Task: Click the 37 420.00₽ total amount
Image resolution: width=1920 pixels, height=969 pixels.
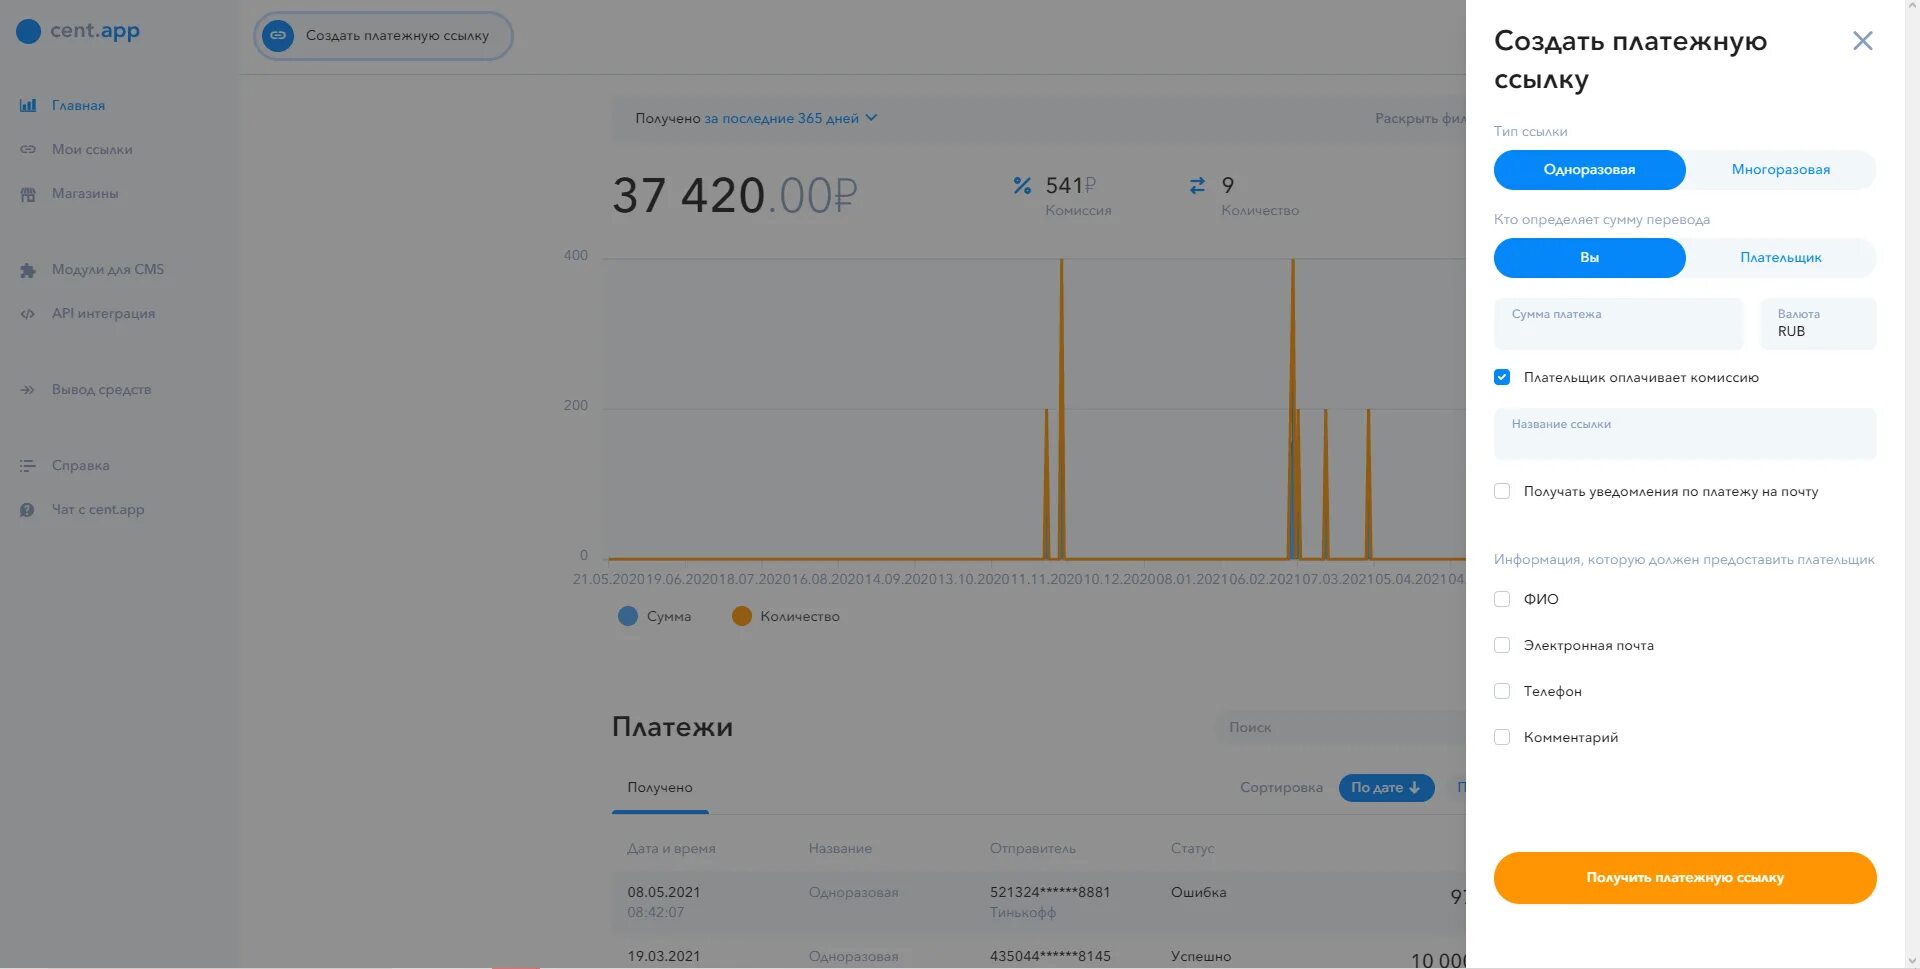Action: click(x=735, y=195)
